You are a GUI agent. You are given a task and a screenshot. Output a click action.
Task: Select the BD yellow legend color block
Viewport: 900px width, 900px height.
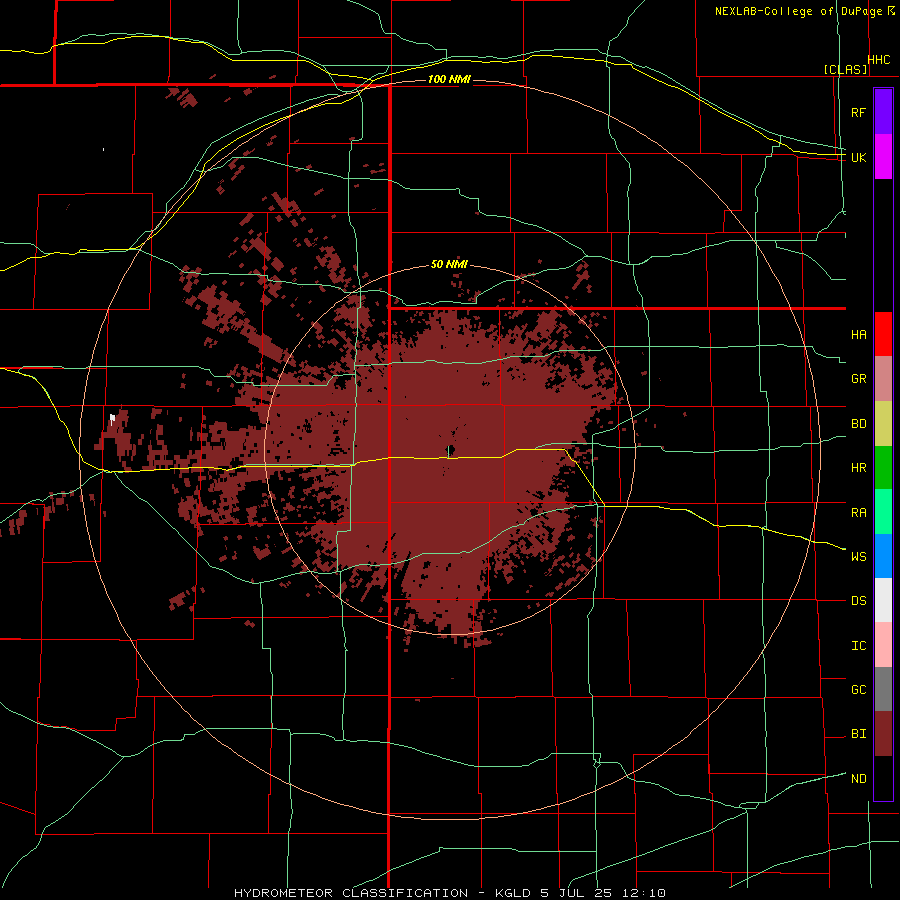pos(883,424)
